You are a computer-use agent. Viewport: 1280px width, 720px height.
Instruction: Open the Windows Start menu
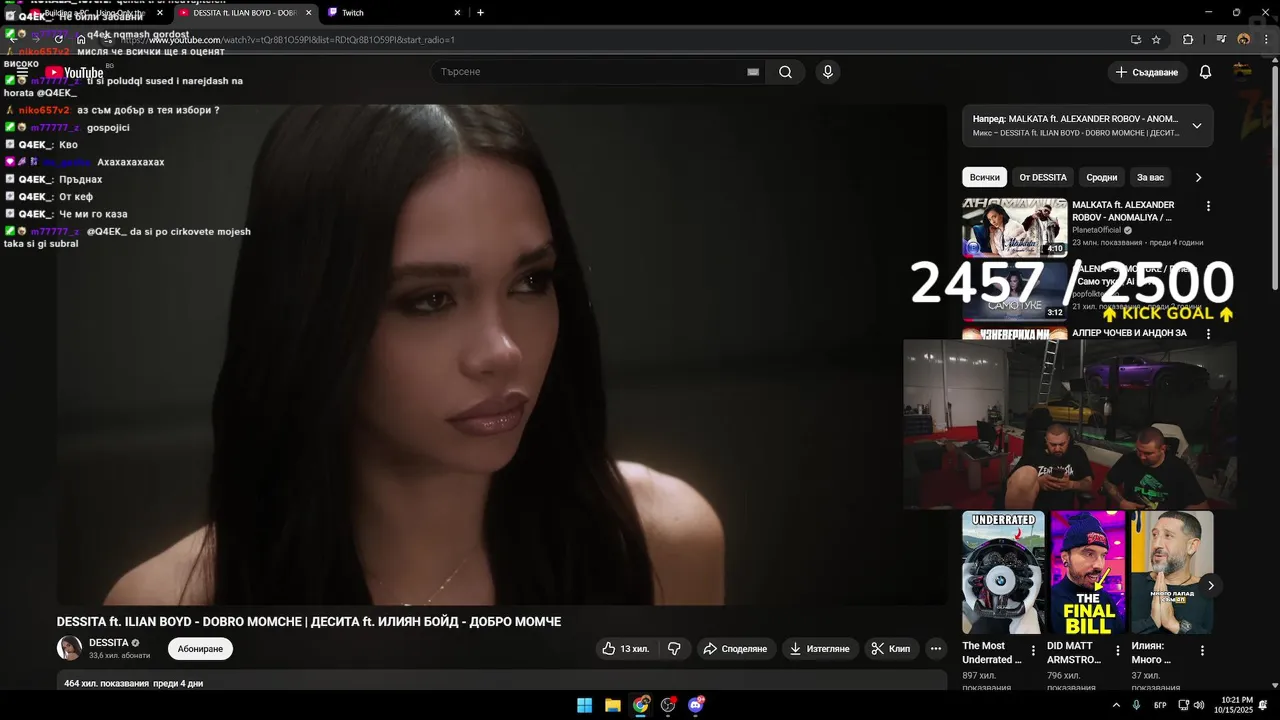[x=584, y=705]
